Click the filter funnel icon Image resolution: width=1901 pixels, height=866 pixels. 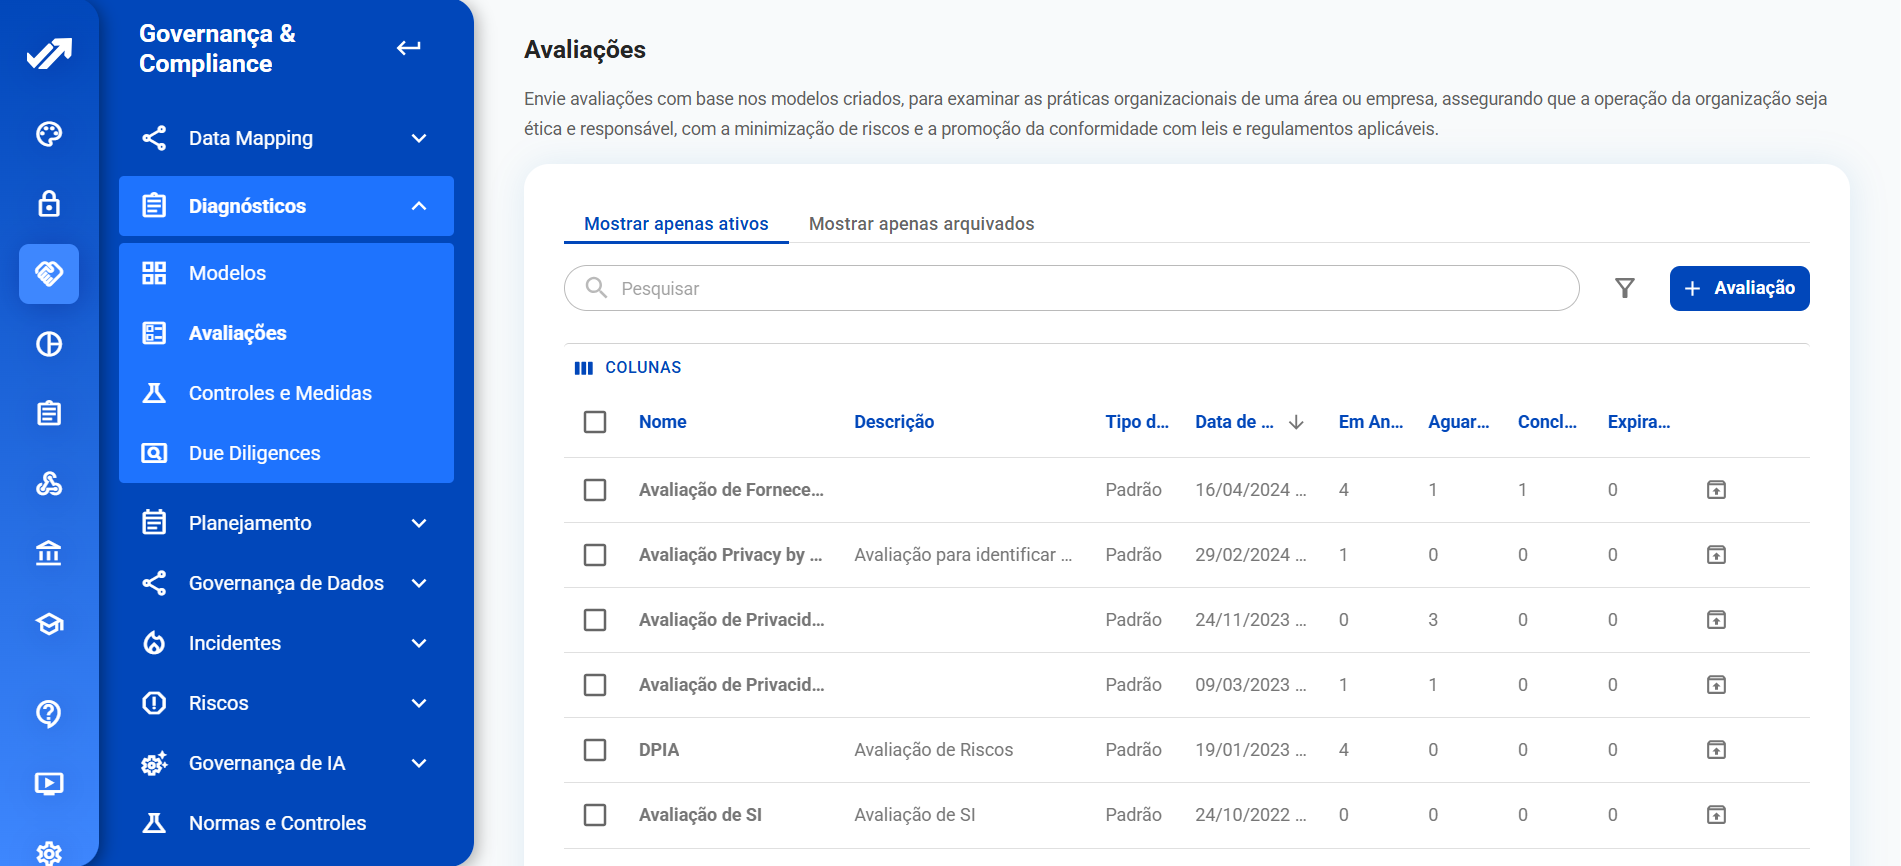[x=1624, y=288]
